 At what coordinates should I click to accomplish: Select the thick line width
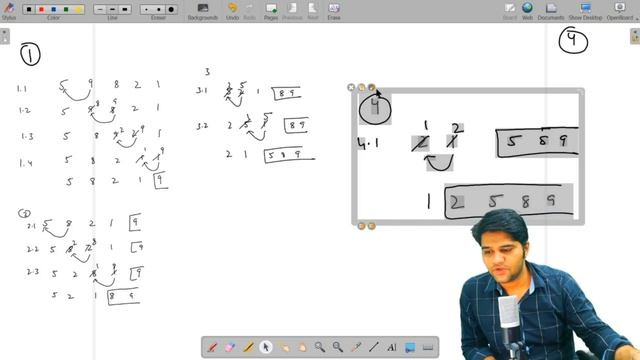(x=125, y=9)
